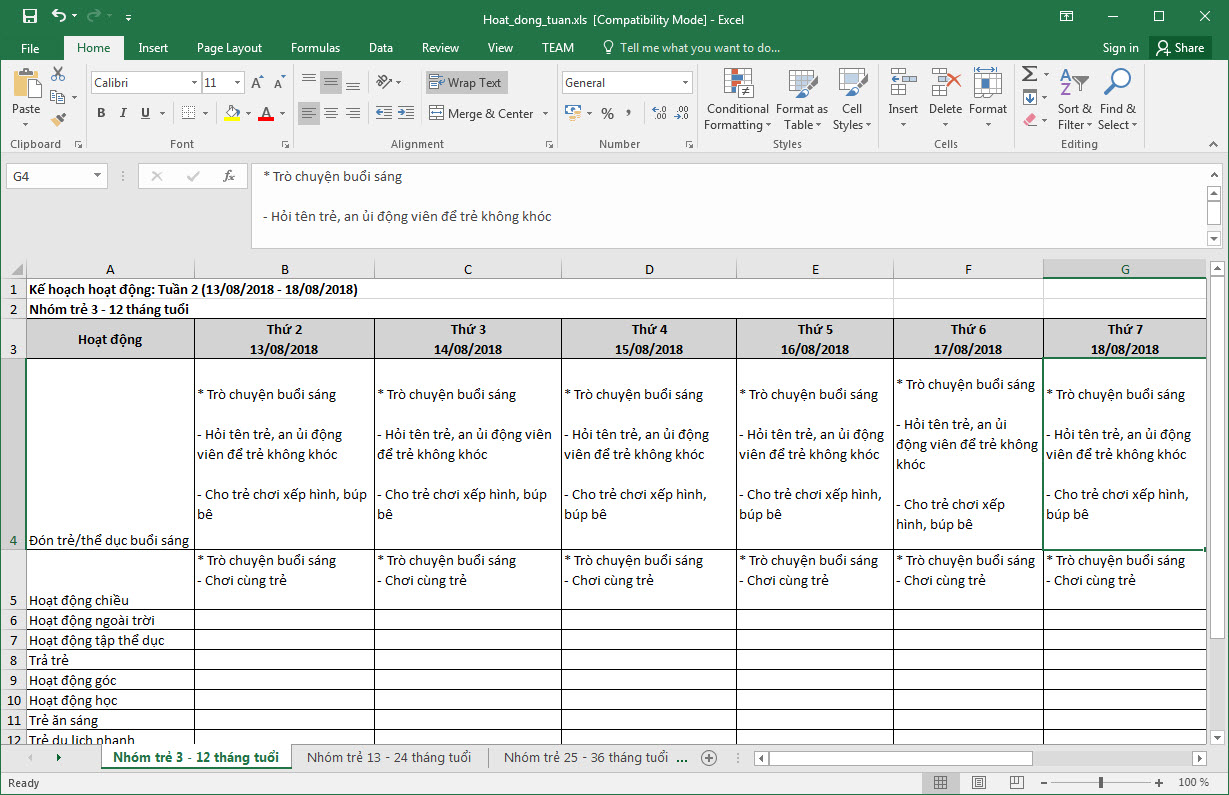Click the Save icon in title bar
1229x795 pixels.
30,17
